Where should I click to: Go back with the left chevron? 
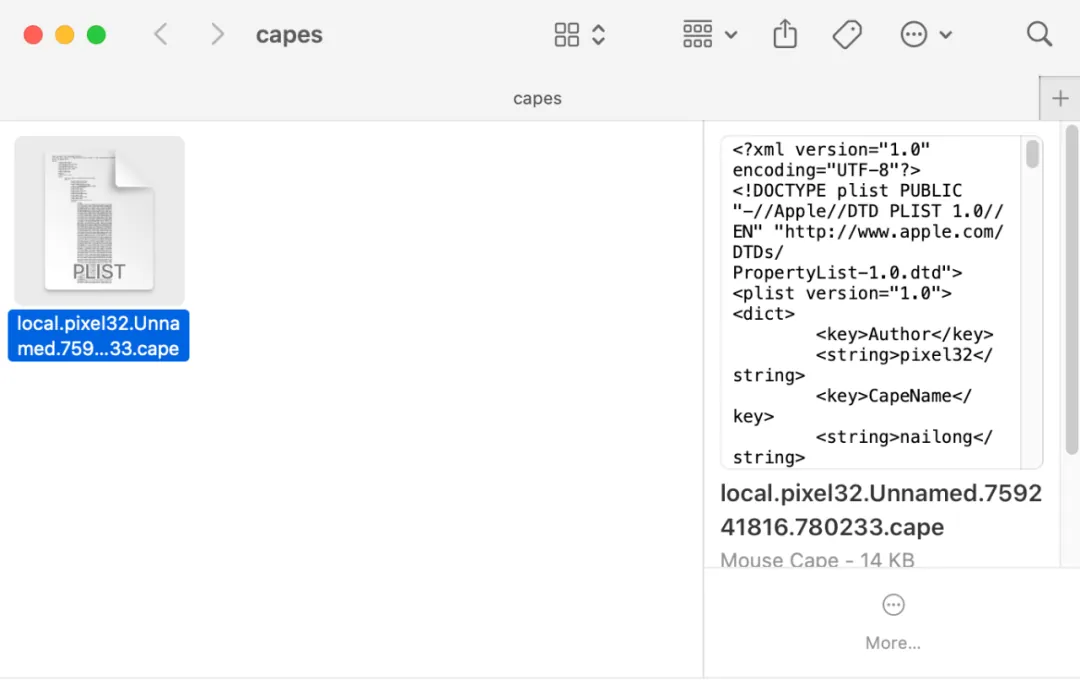click(x=160, y=34)
